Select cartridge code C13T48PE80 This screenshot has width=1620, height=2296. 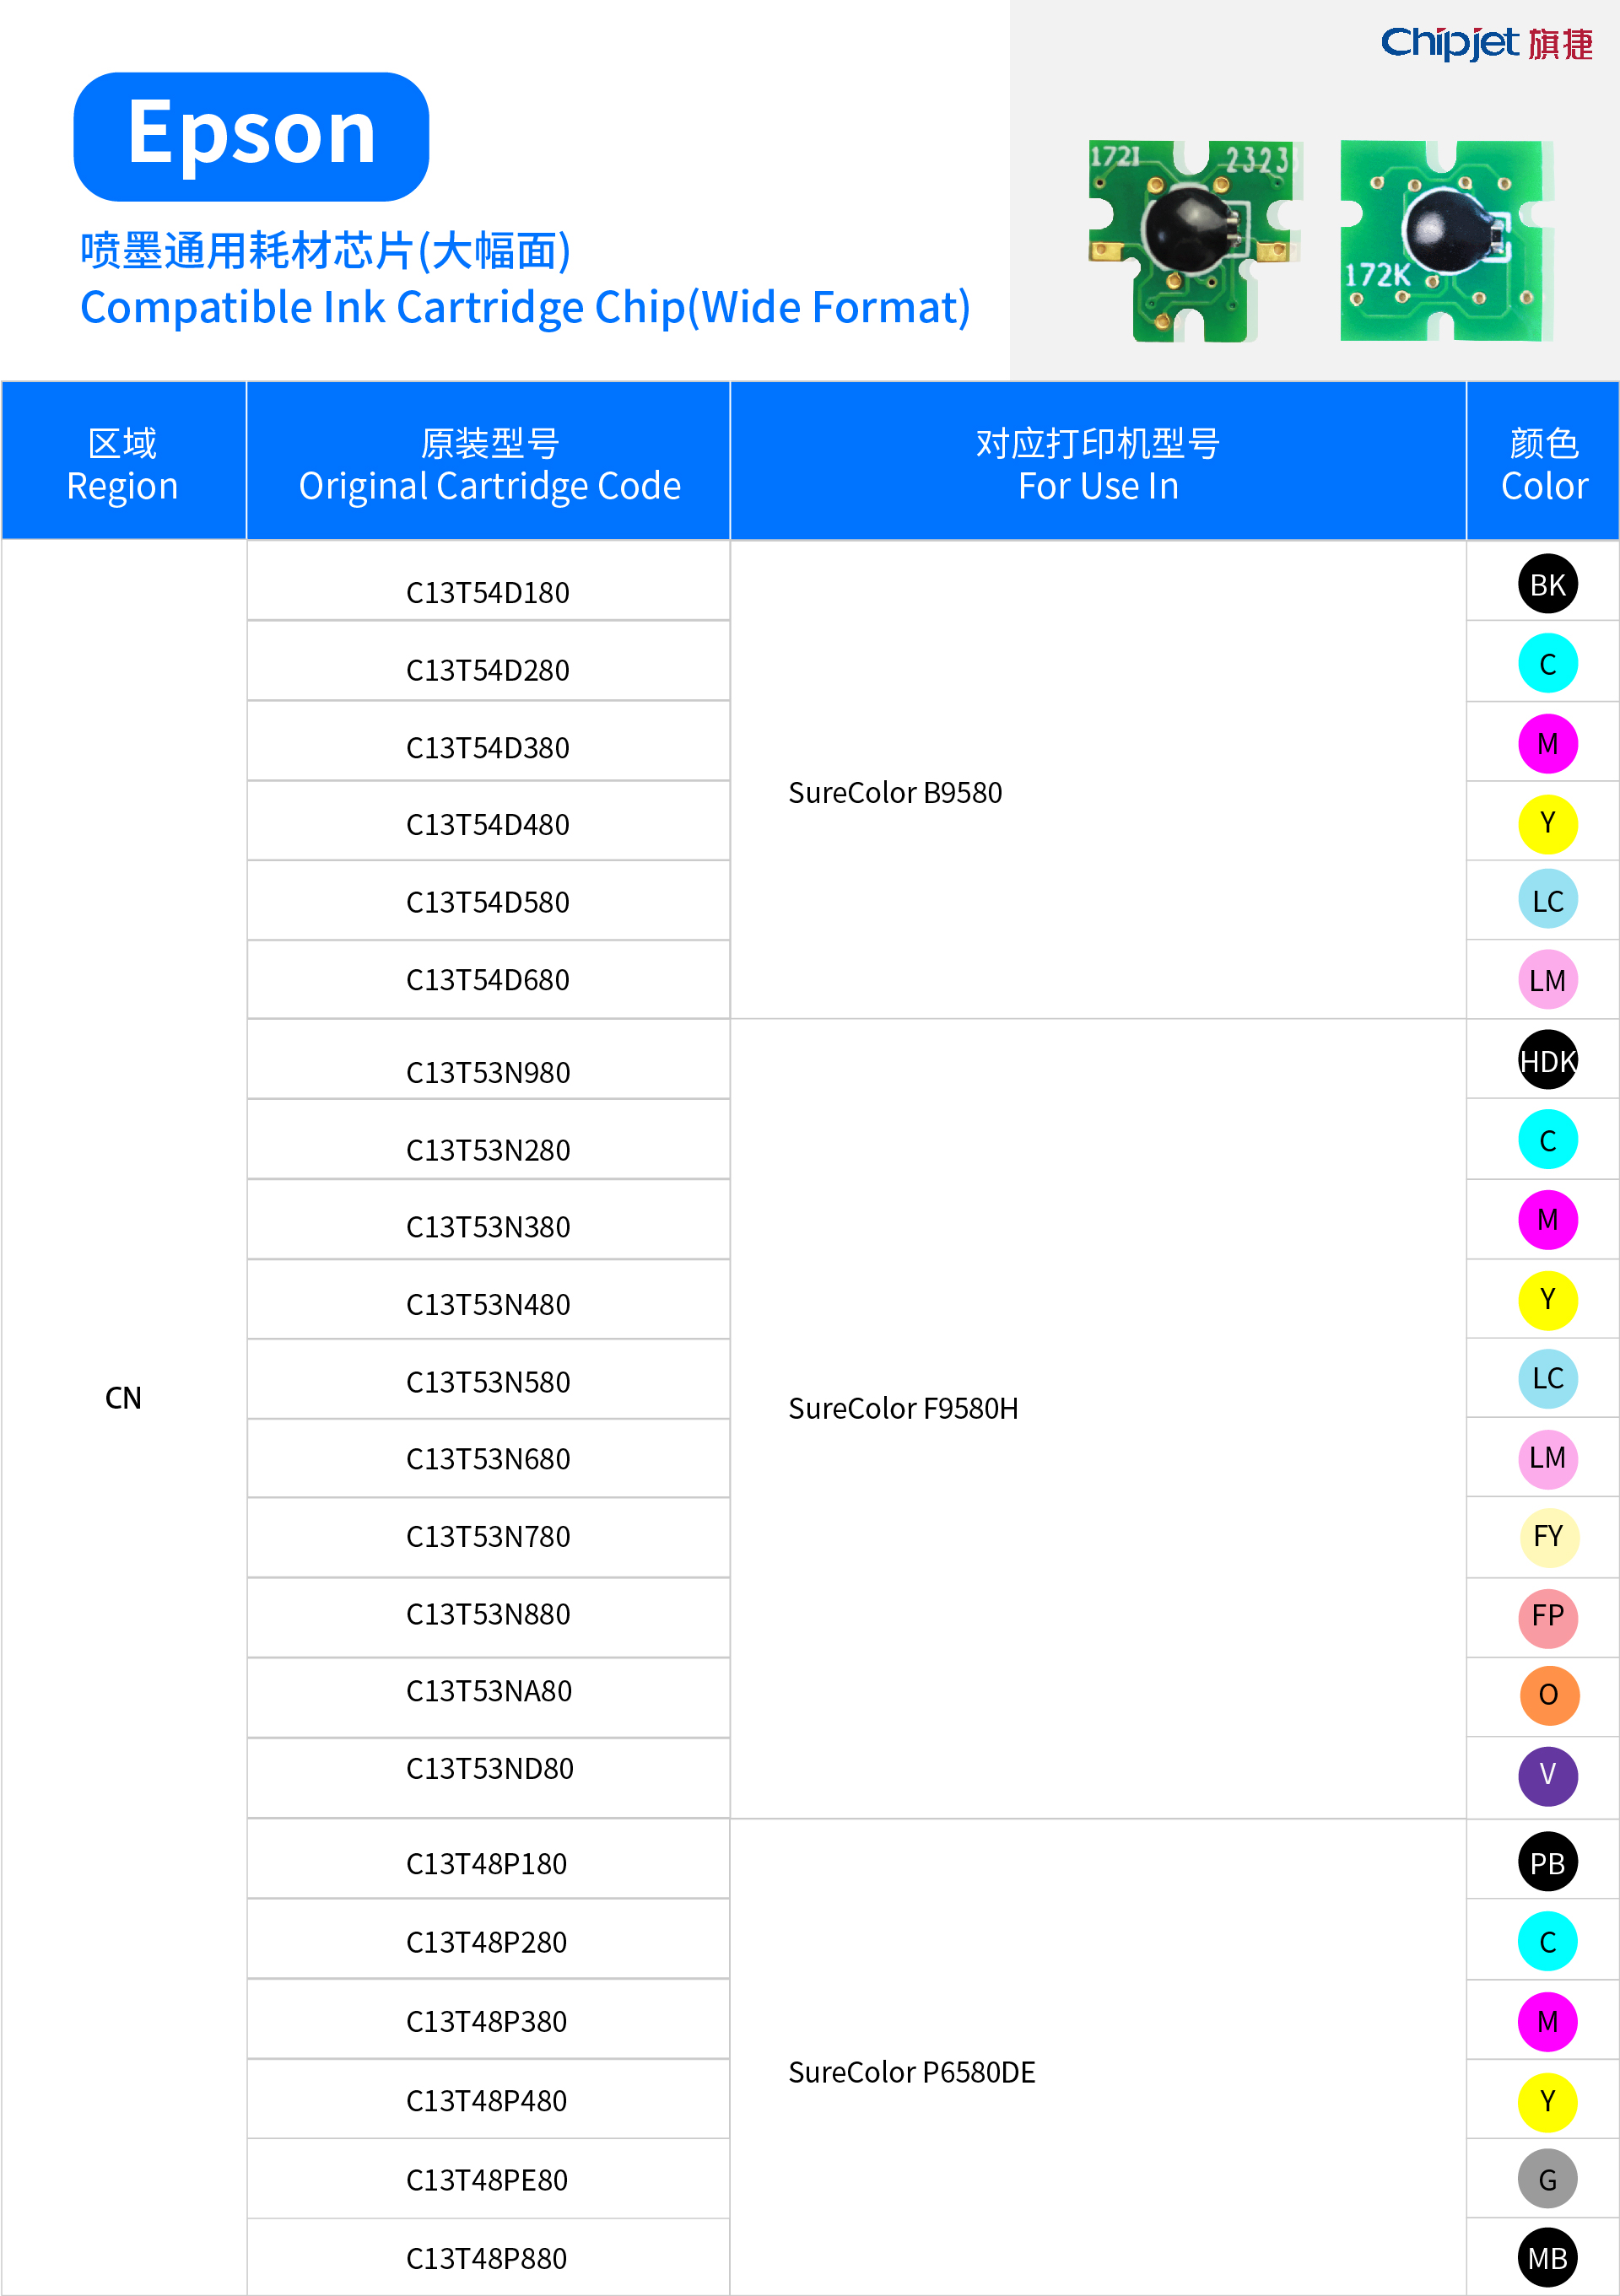click(x=487, y=2180)
